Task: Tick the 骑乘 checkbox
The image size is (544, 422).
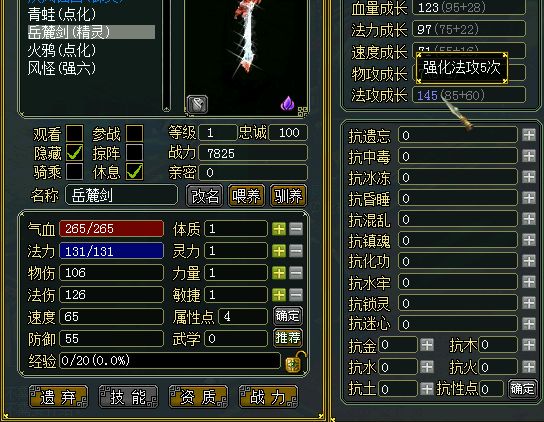Action: pos(75,171)
